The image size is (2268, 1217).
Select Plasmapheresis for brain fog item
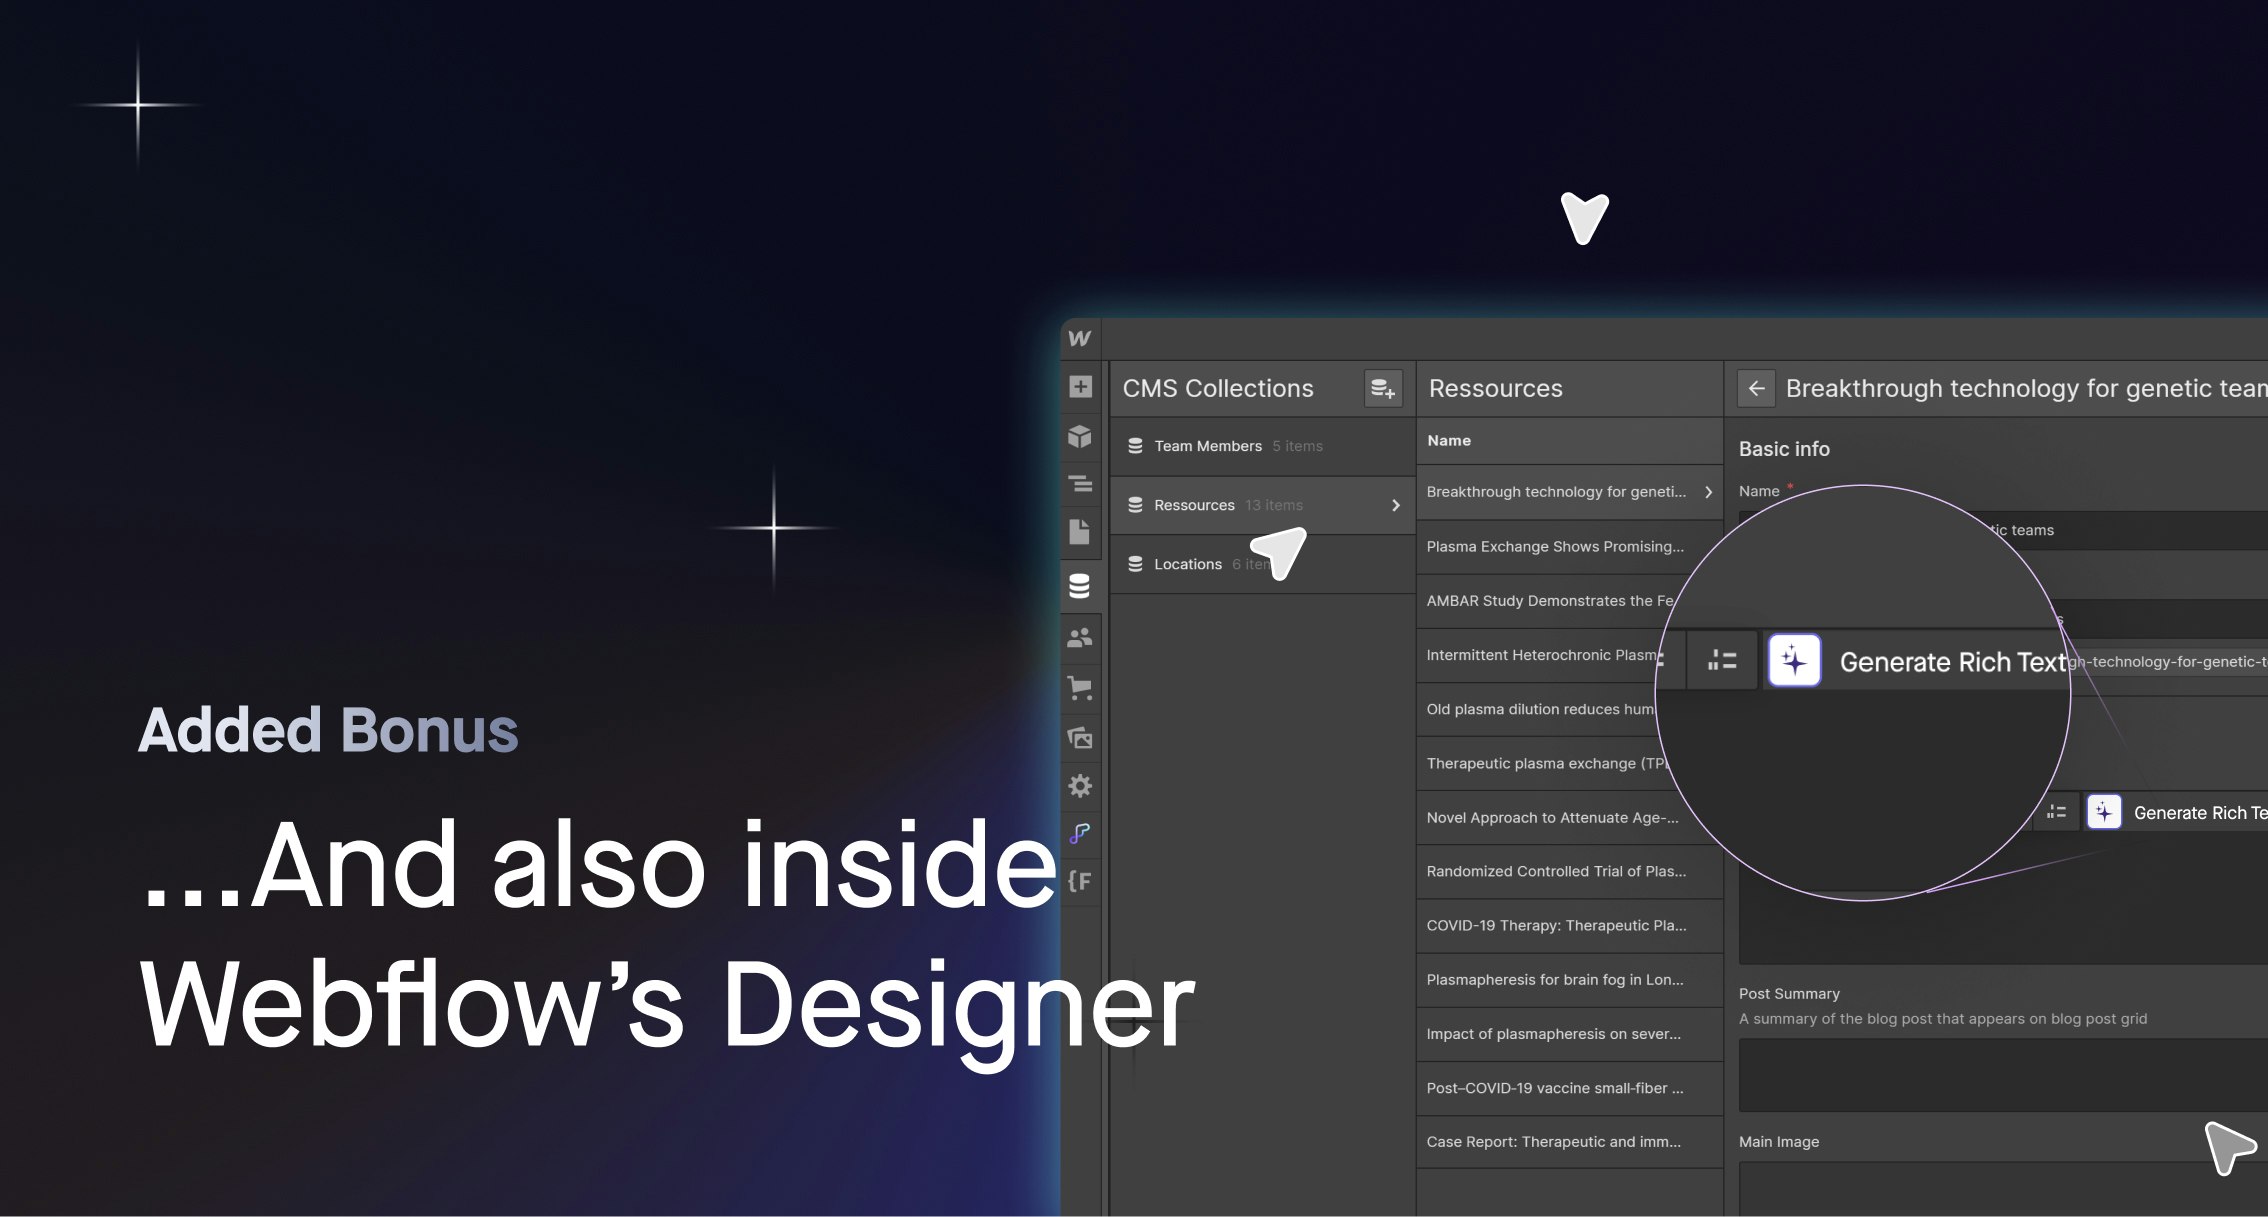(1569, 980)
